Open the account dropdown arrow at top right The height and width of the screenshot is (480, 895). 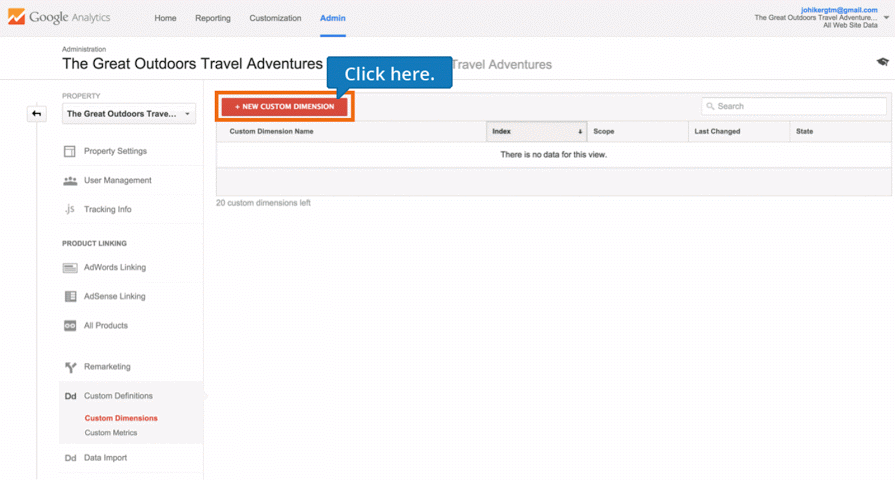click(886, 18)
